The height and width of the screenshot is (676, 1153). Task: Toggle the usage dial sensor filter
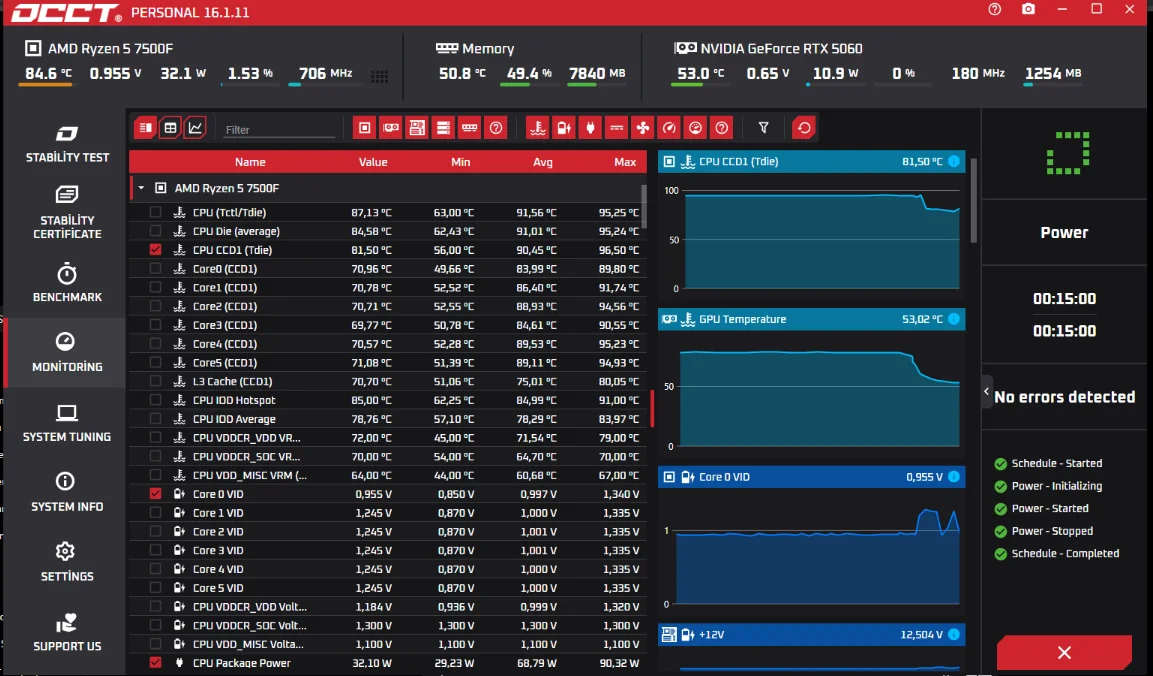pos(695,128)
